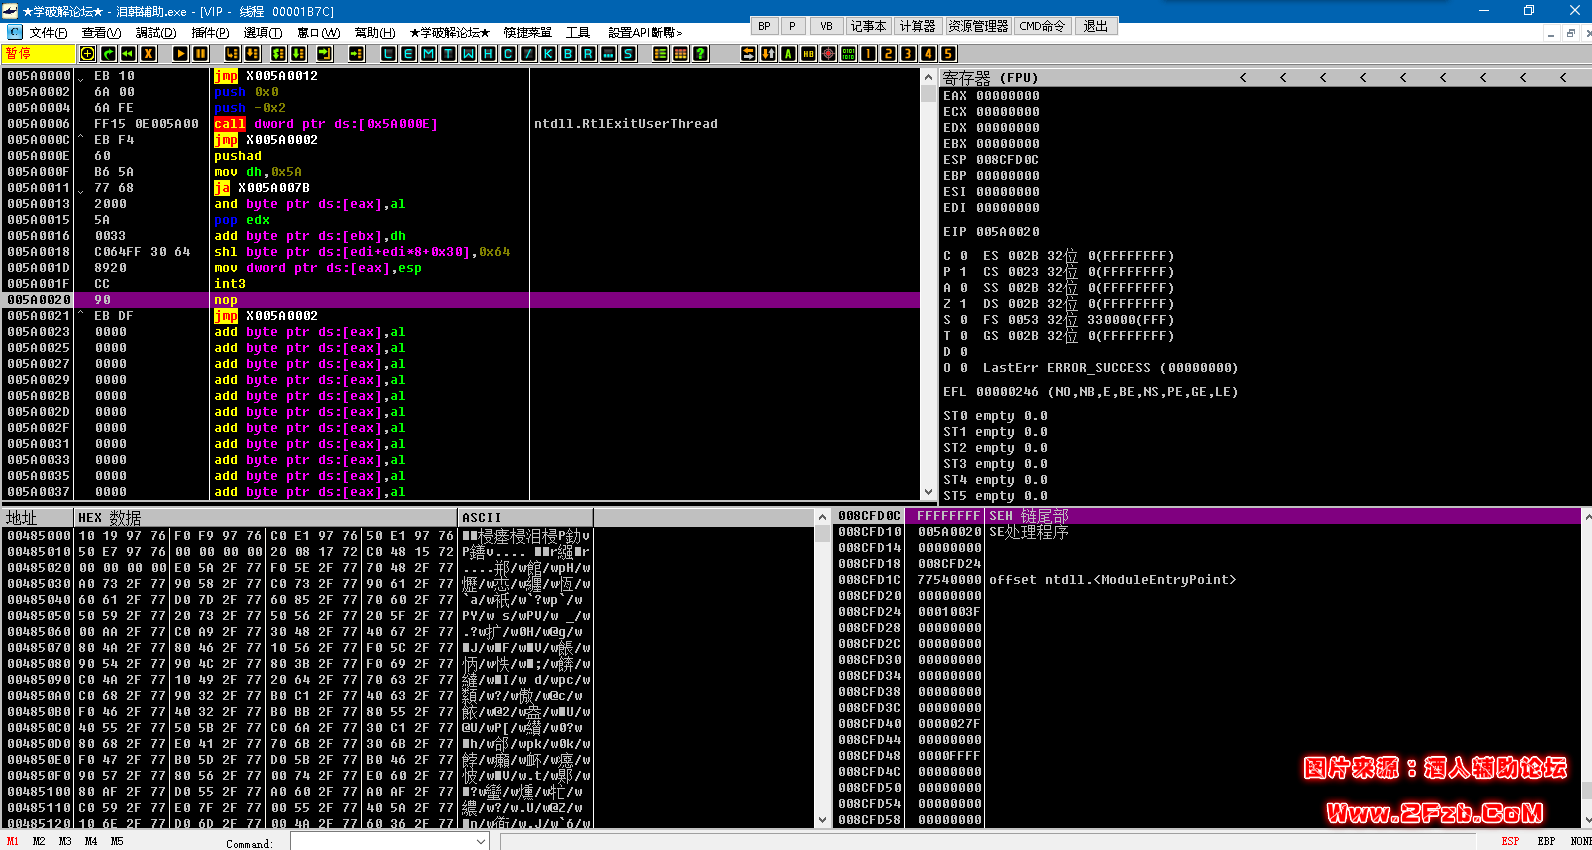Select the M2 memory tab in status bar
This screenshot has width=1592, height=850.
(x=39, y=842)
